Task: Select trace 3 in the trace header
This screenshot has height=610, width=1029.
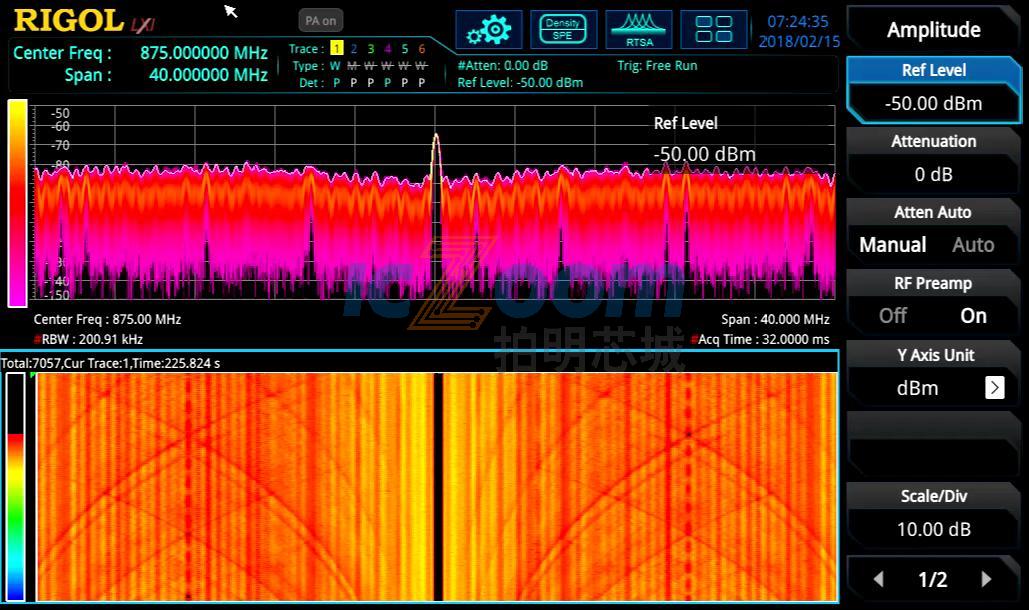Action: click(x=371, y=49)
